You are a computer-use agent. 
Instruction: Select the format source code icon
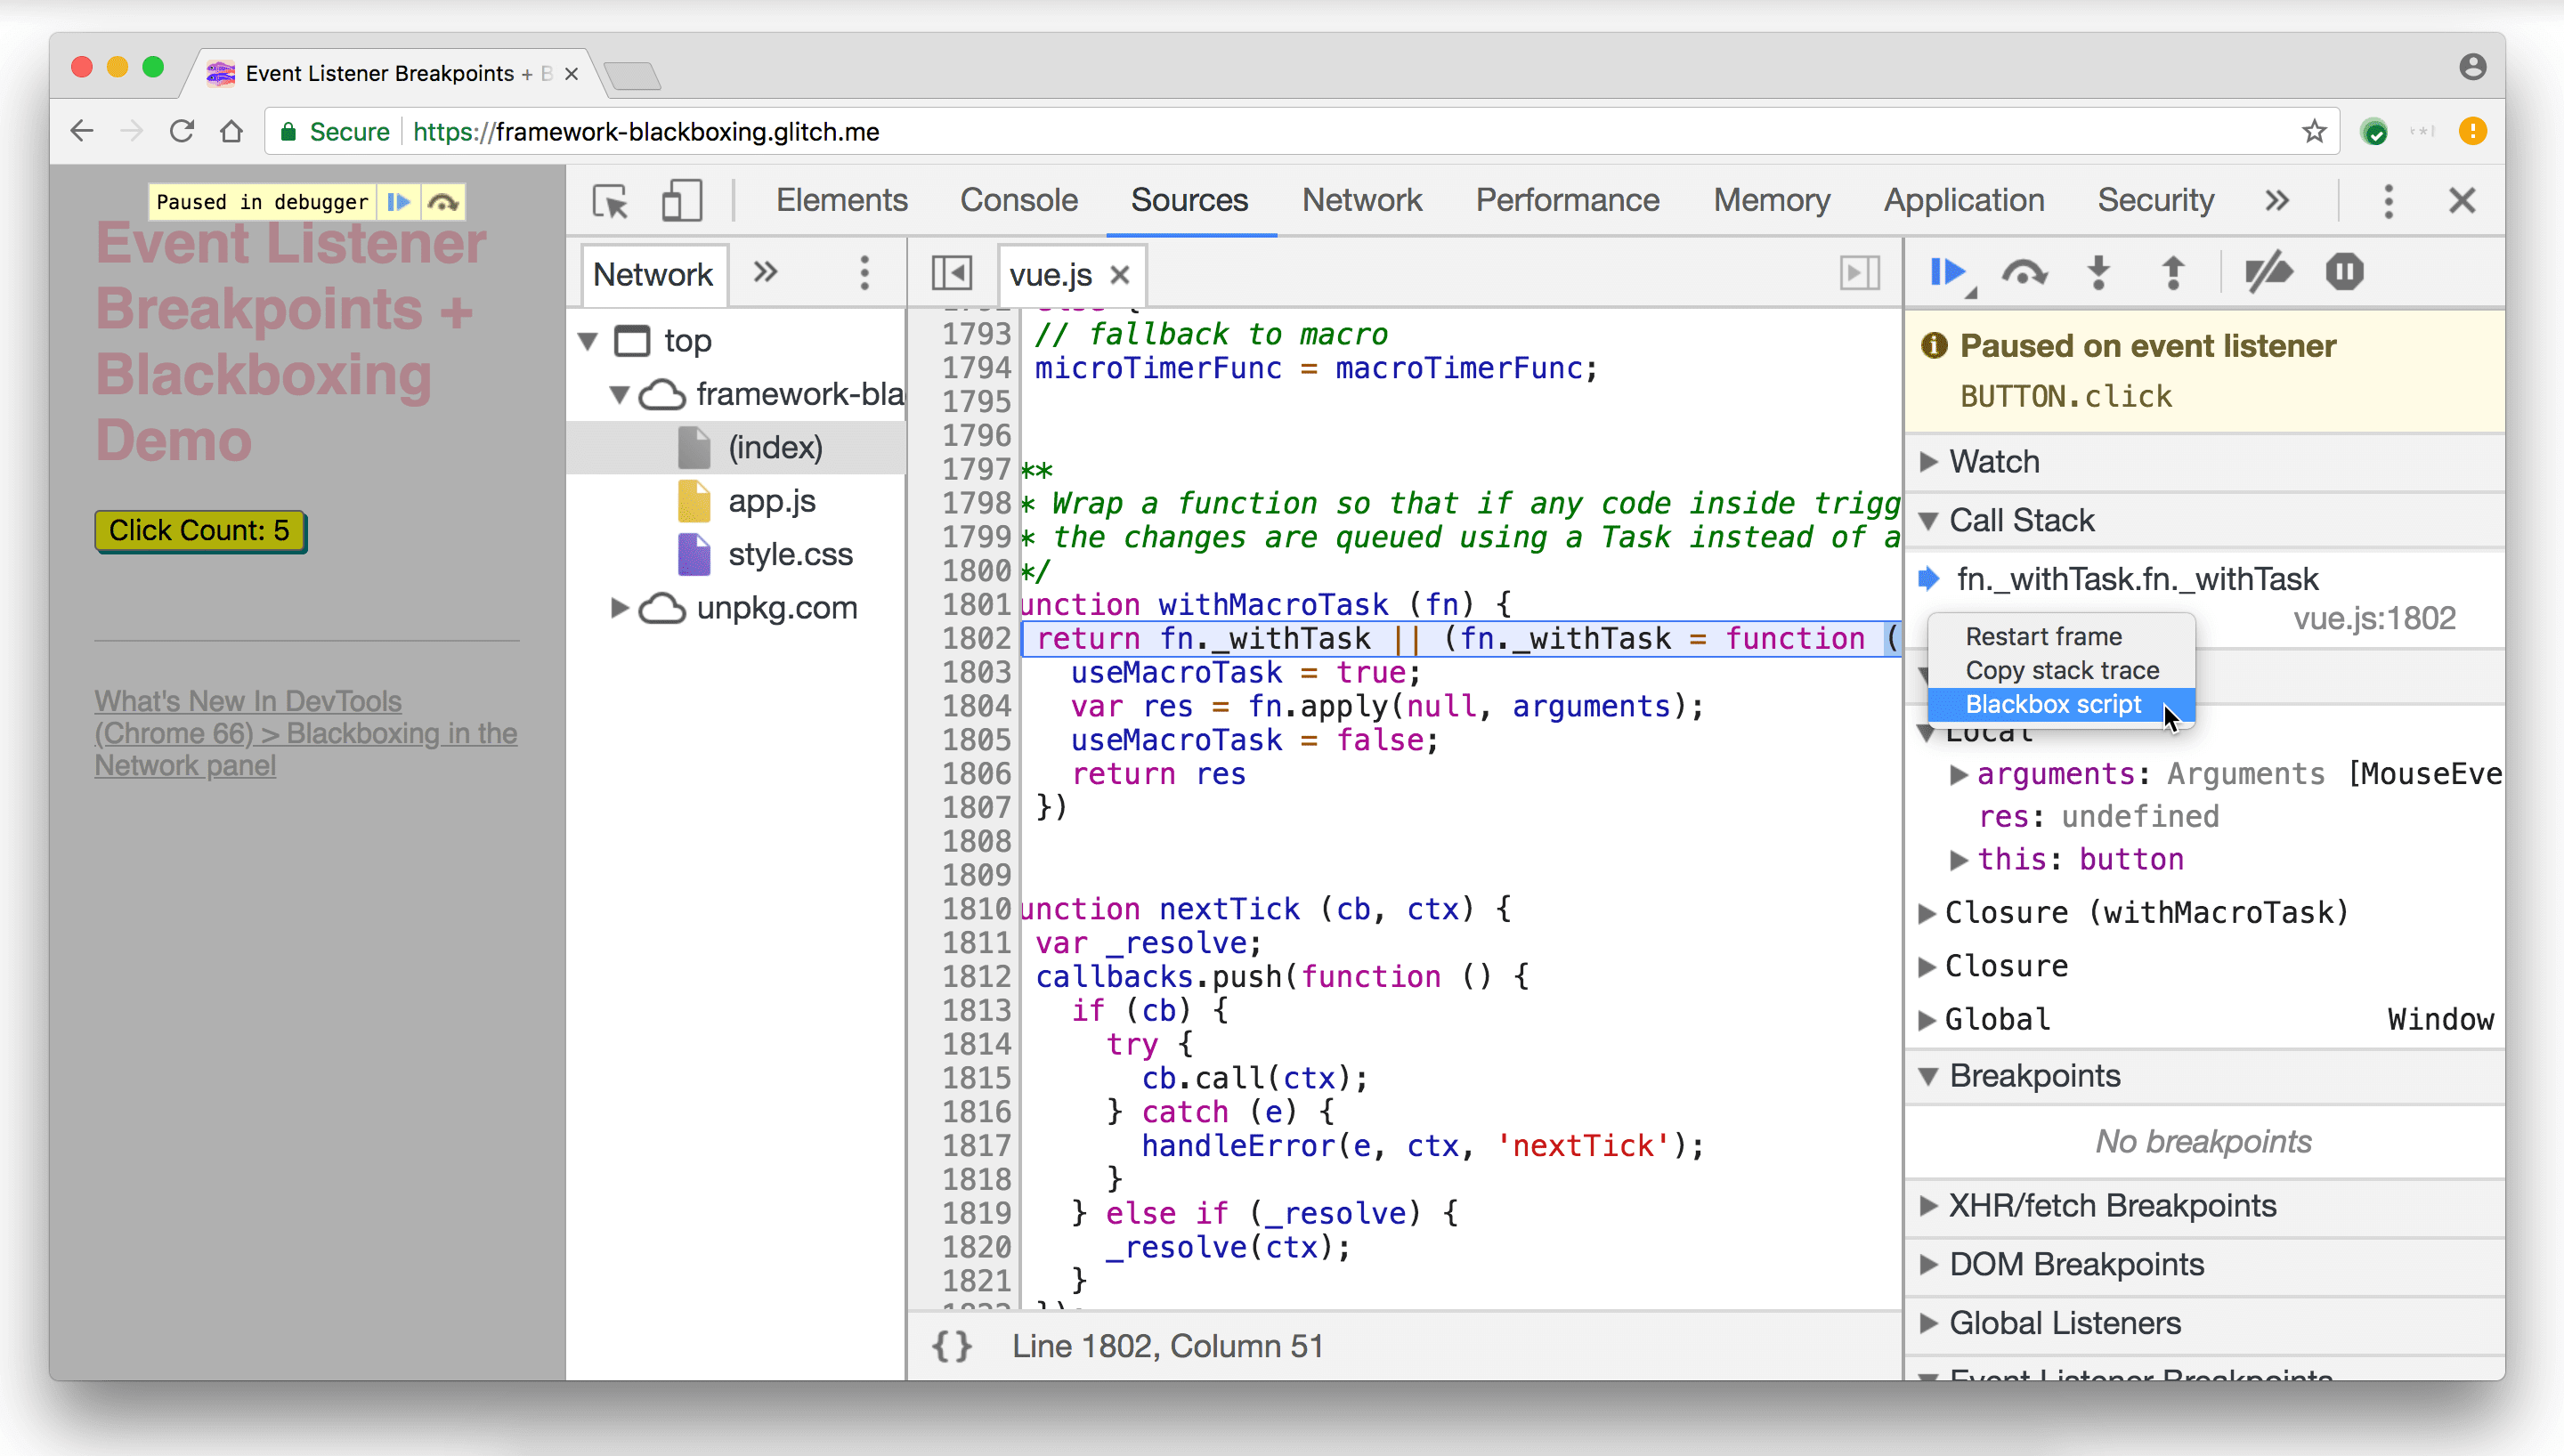click(951, 1347)
